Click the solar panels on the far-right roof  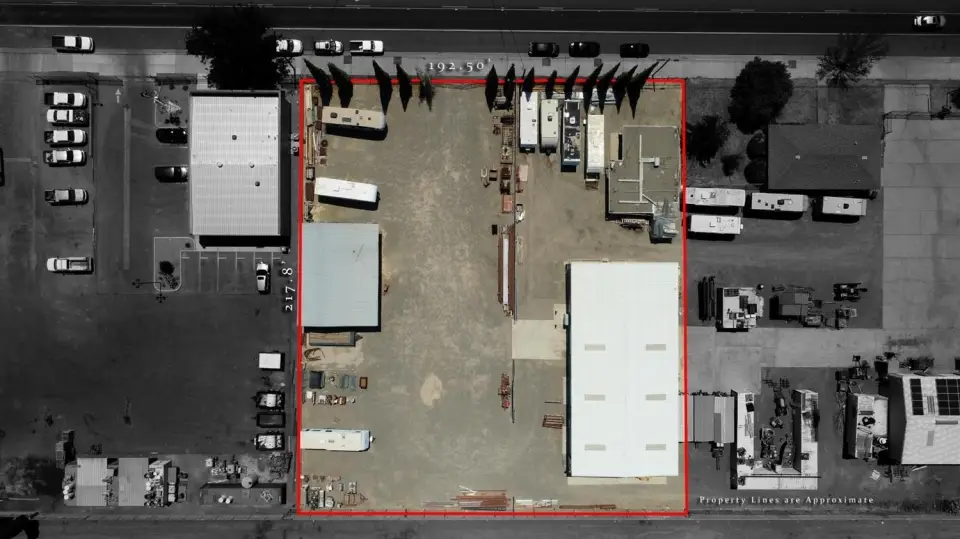(x=933, y=397)
